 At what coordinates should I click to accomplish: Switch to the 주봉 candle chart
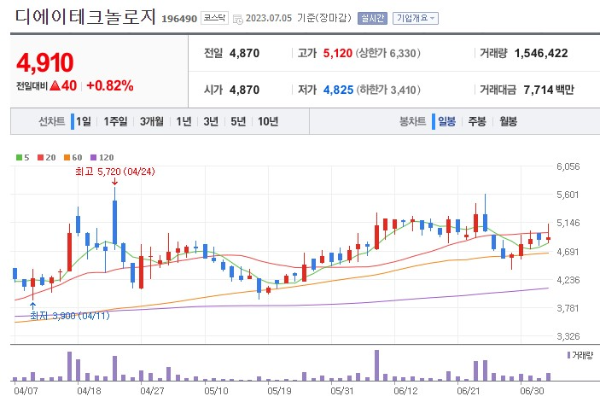477,122
